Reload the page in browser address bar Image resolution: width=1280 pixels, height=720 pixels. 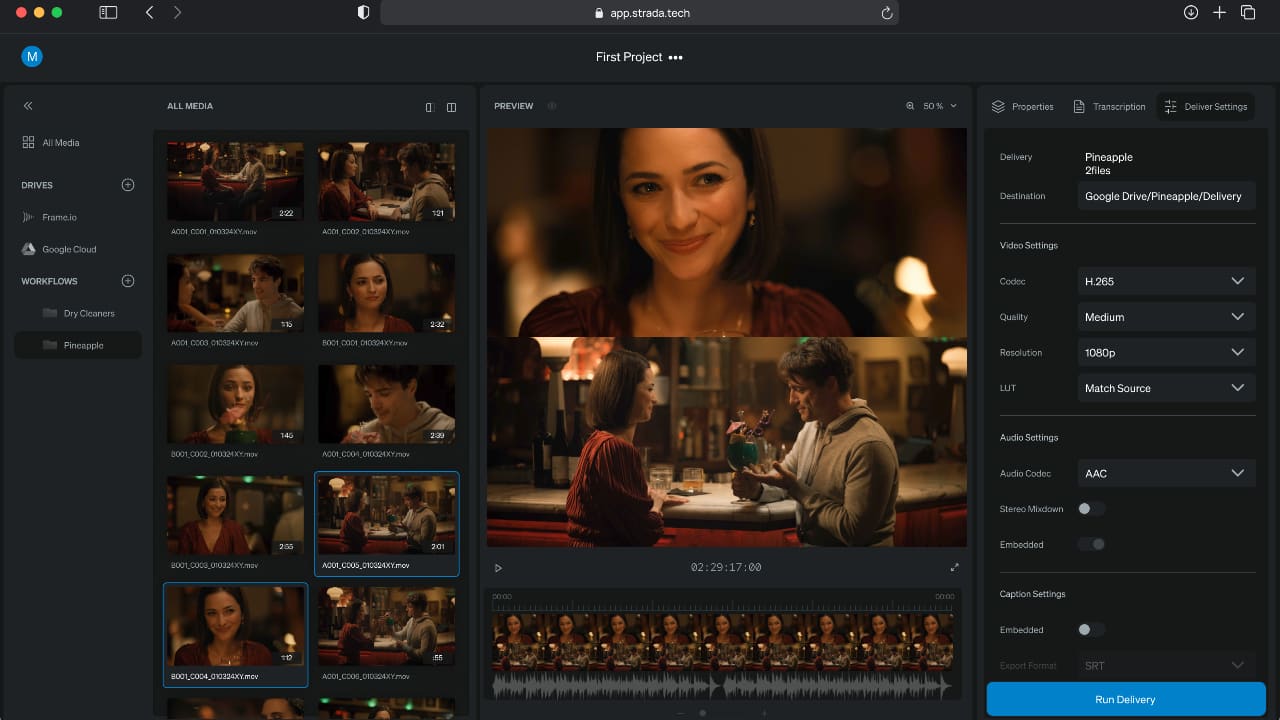tap(886, 13)
